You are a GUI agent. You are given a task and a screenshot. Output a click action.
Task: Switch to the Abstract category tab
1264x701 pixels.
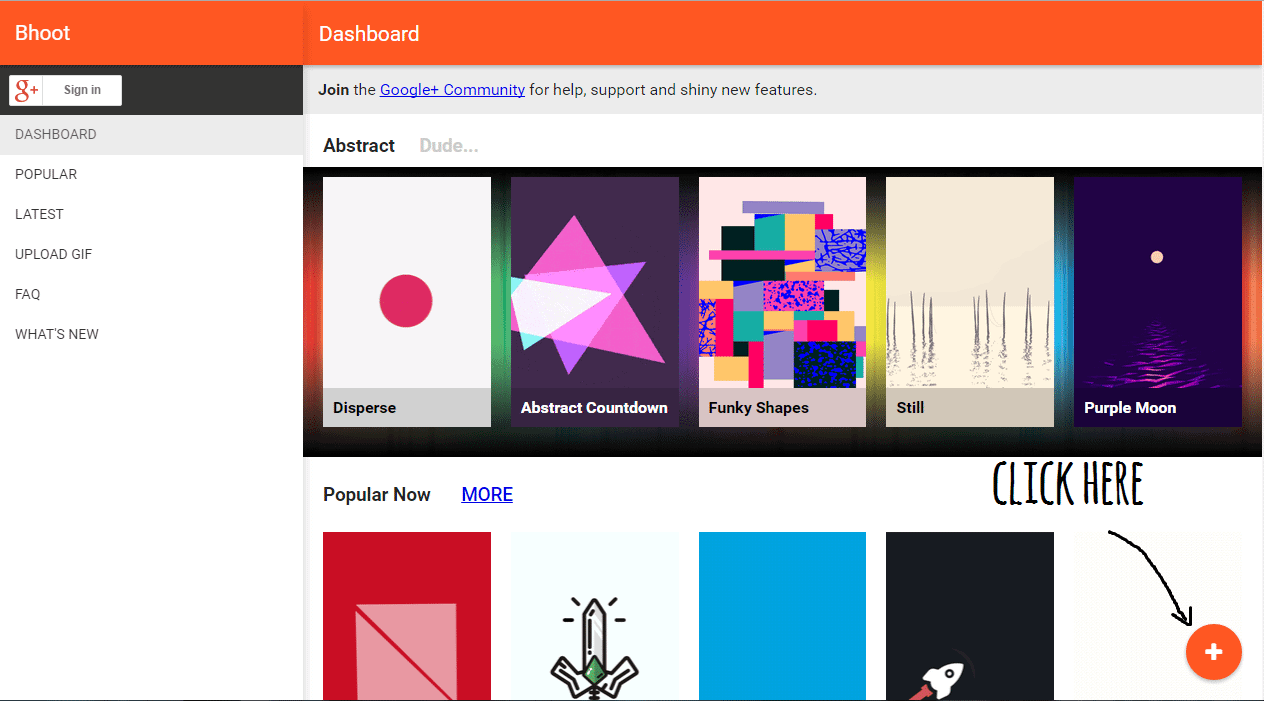click(359, 146)
